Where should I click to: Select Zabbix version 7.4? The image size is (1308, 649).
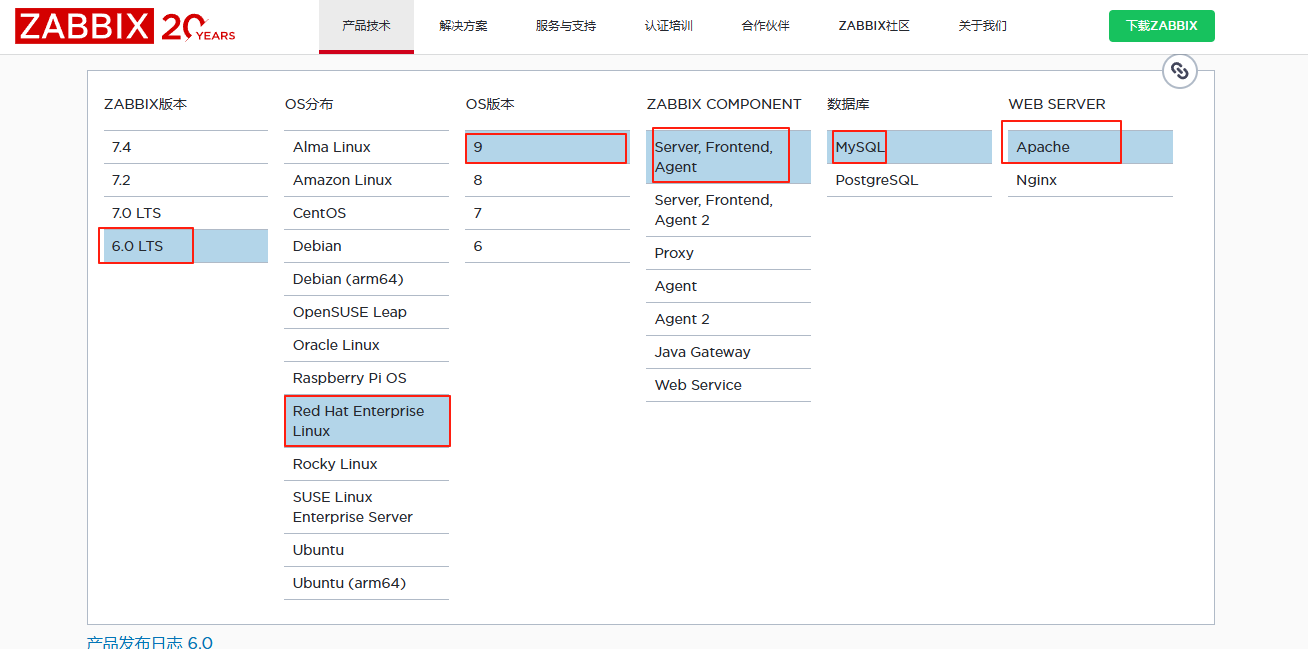coord(186,147)
